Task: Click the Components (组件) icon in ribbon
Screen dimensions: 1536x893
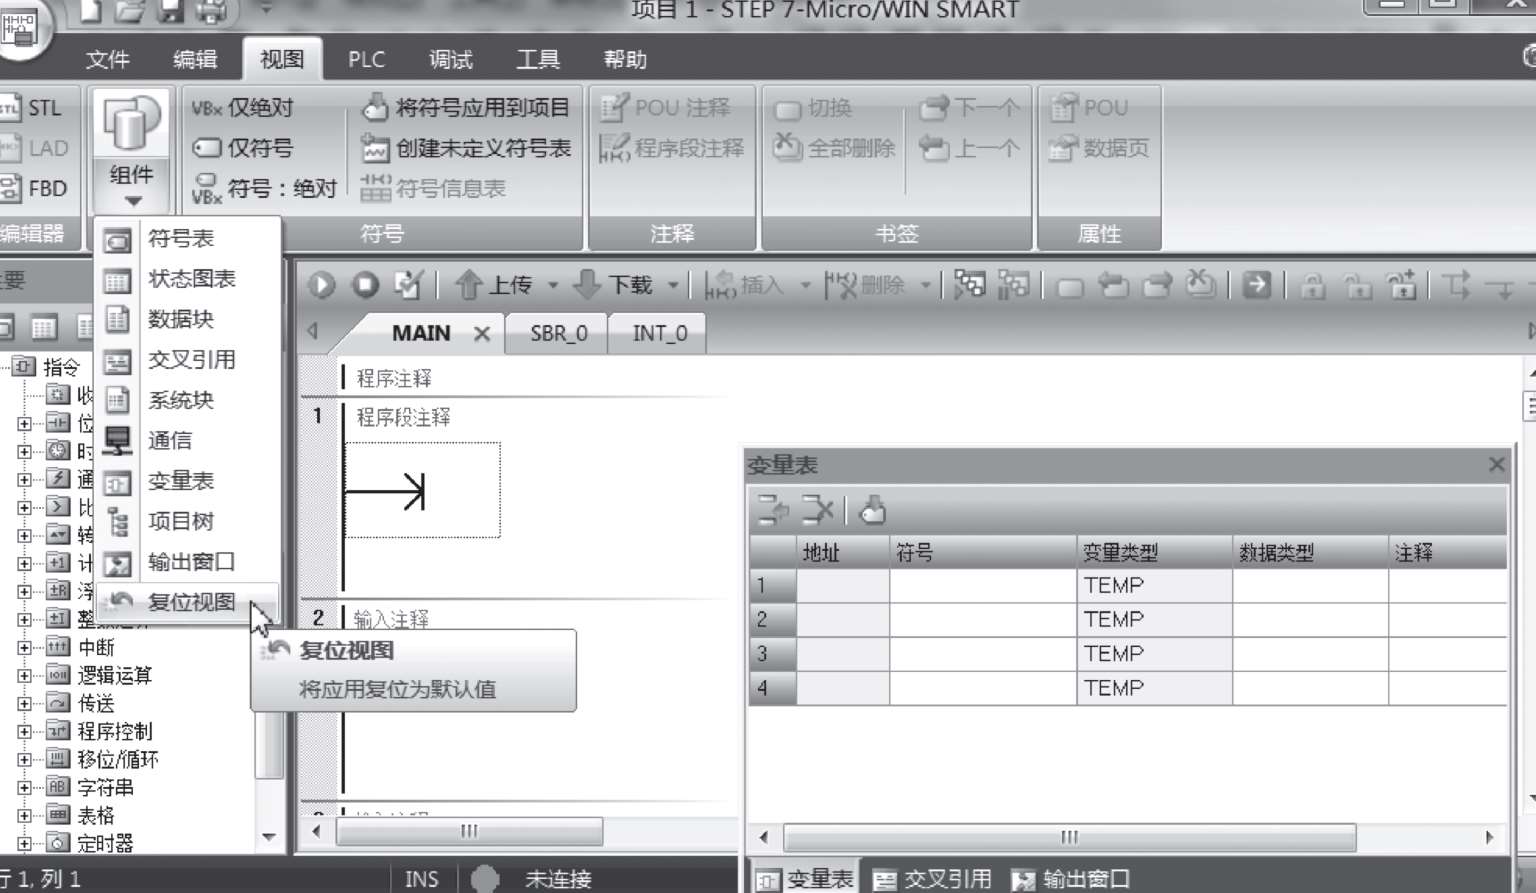Action: click(x=131, y=125)
